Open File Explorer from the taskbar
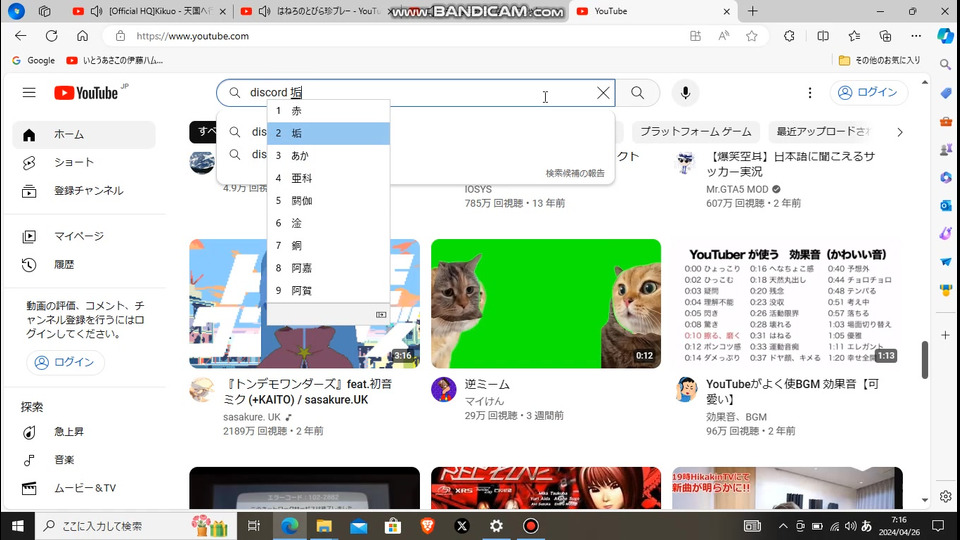 coord(324,526)
